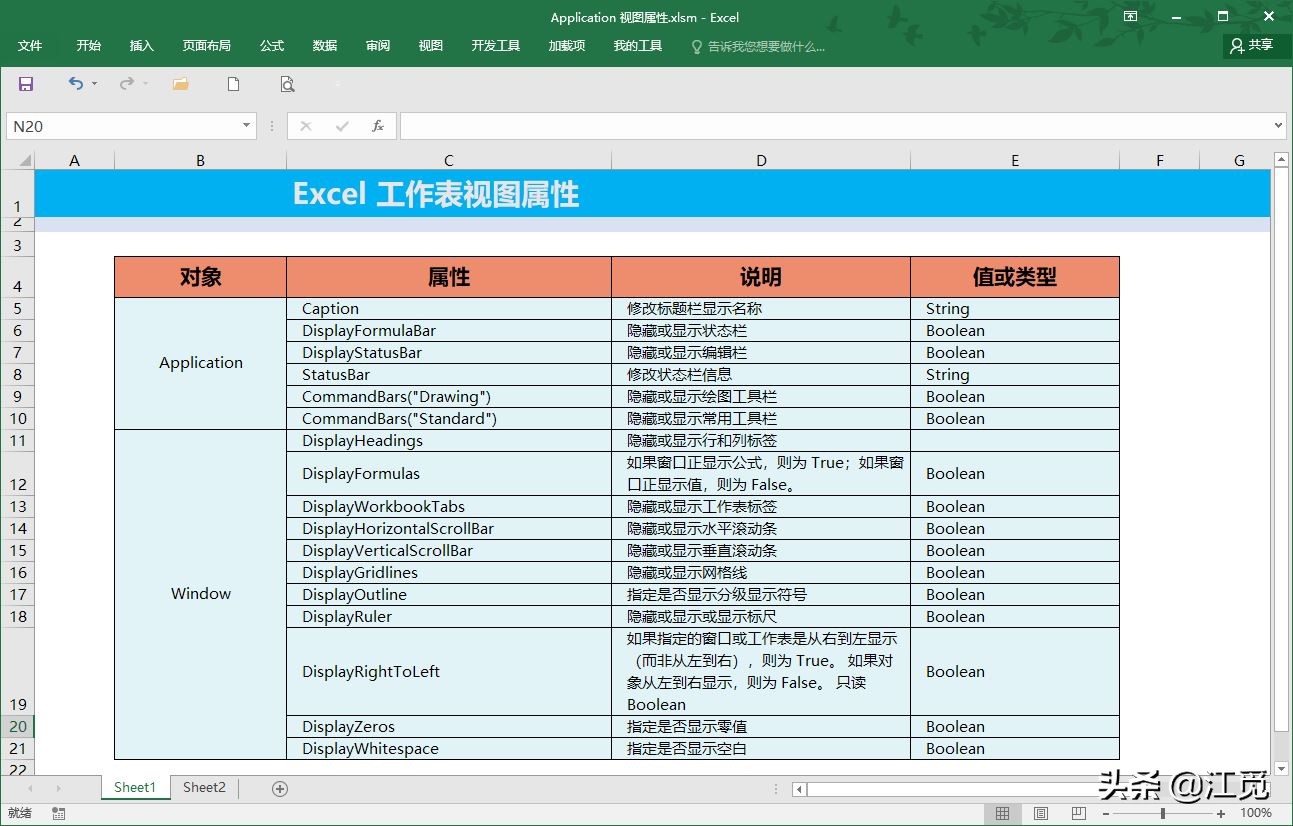Image resolution: width=1293 pixels, height=826 pixels.
Task: Open the 视图 ribbon tab
Action: point(431,46)
